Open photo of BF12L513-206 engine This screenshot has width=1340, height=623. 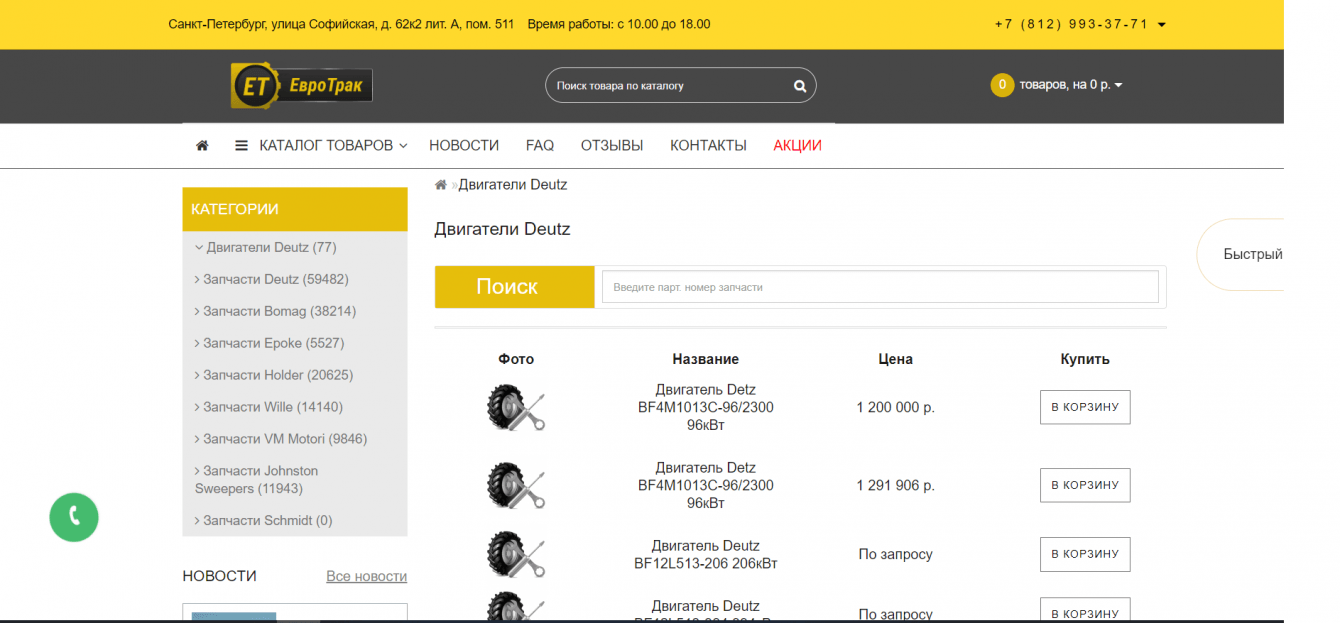click(x=516, y=554)
